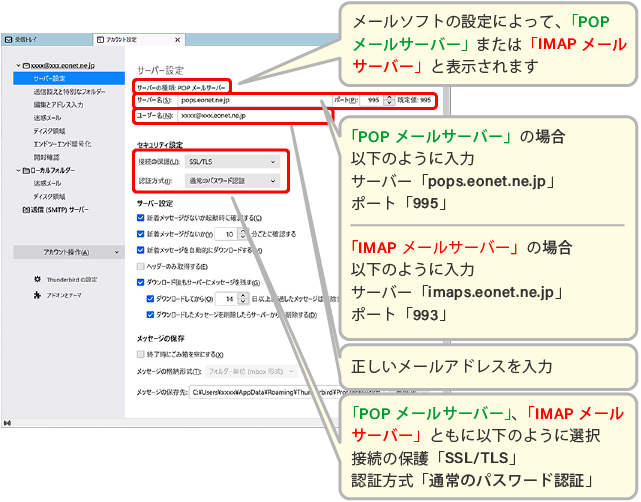Click the mail account icon beside xxxx@xxx.eonet.ne.jp

[x=26, y=65]
